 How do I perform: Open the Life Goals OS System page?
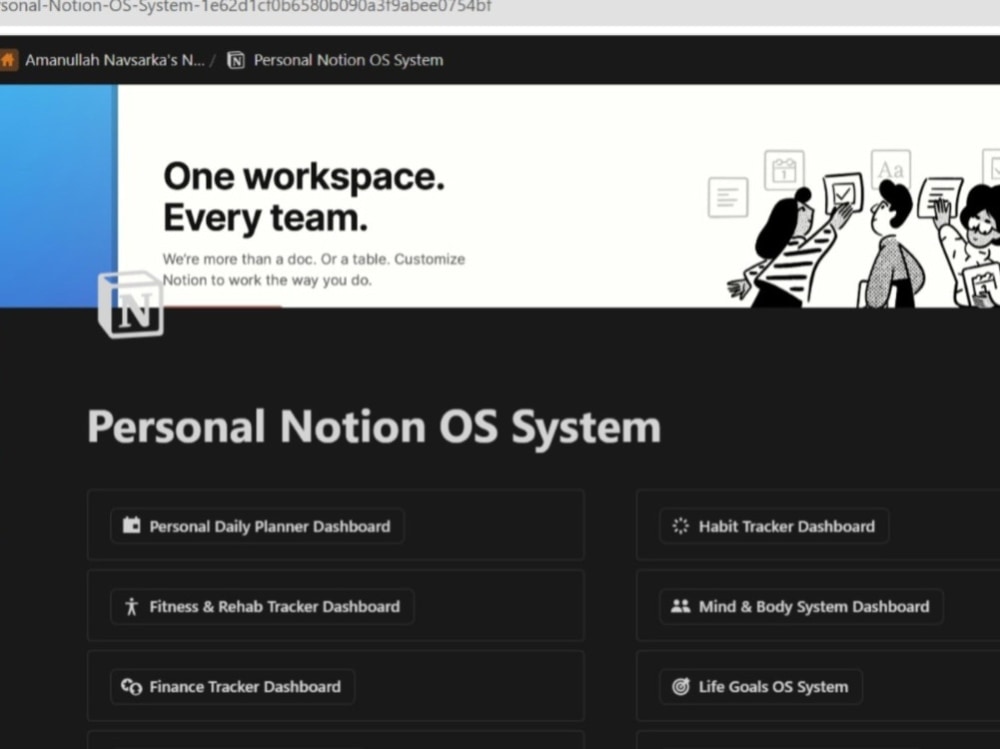(773, 687)
